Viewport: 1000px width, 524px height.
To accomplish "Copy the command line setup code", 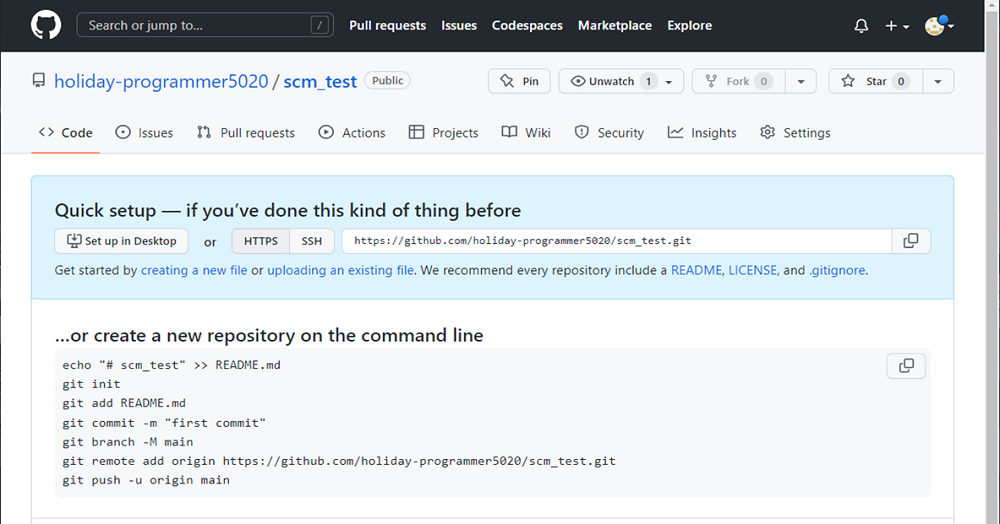I will coord(906,366).
